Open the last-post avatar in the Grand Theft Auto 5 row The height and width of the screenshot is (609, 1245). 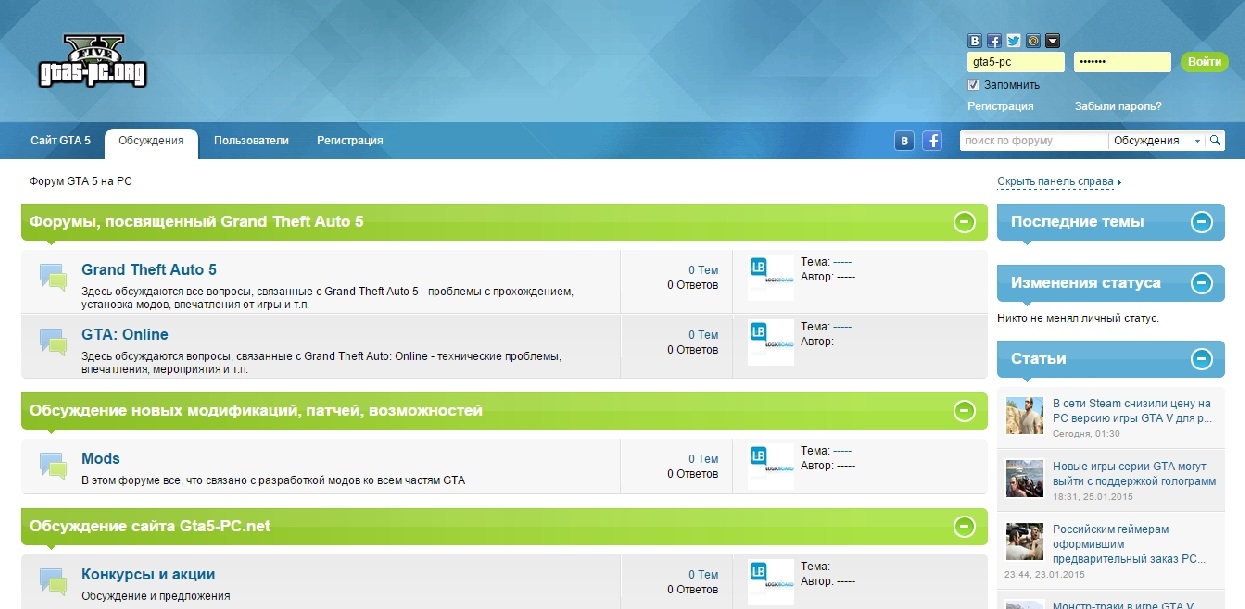(771, 278)
